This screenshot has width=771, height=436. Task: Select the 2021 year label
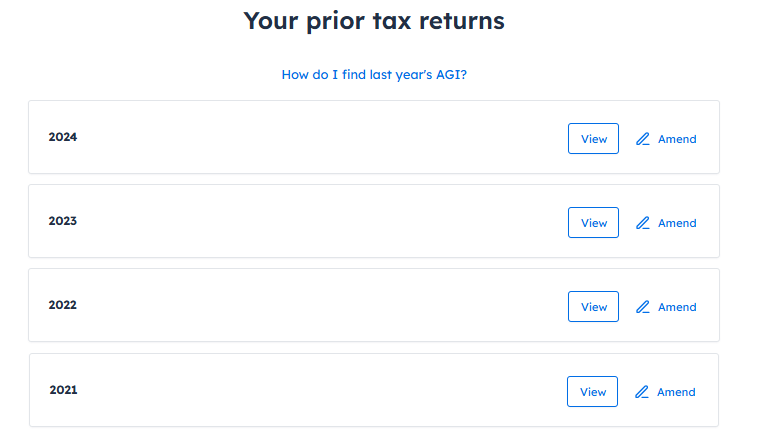(x=63, y=390)
